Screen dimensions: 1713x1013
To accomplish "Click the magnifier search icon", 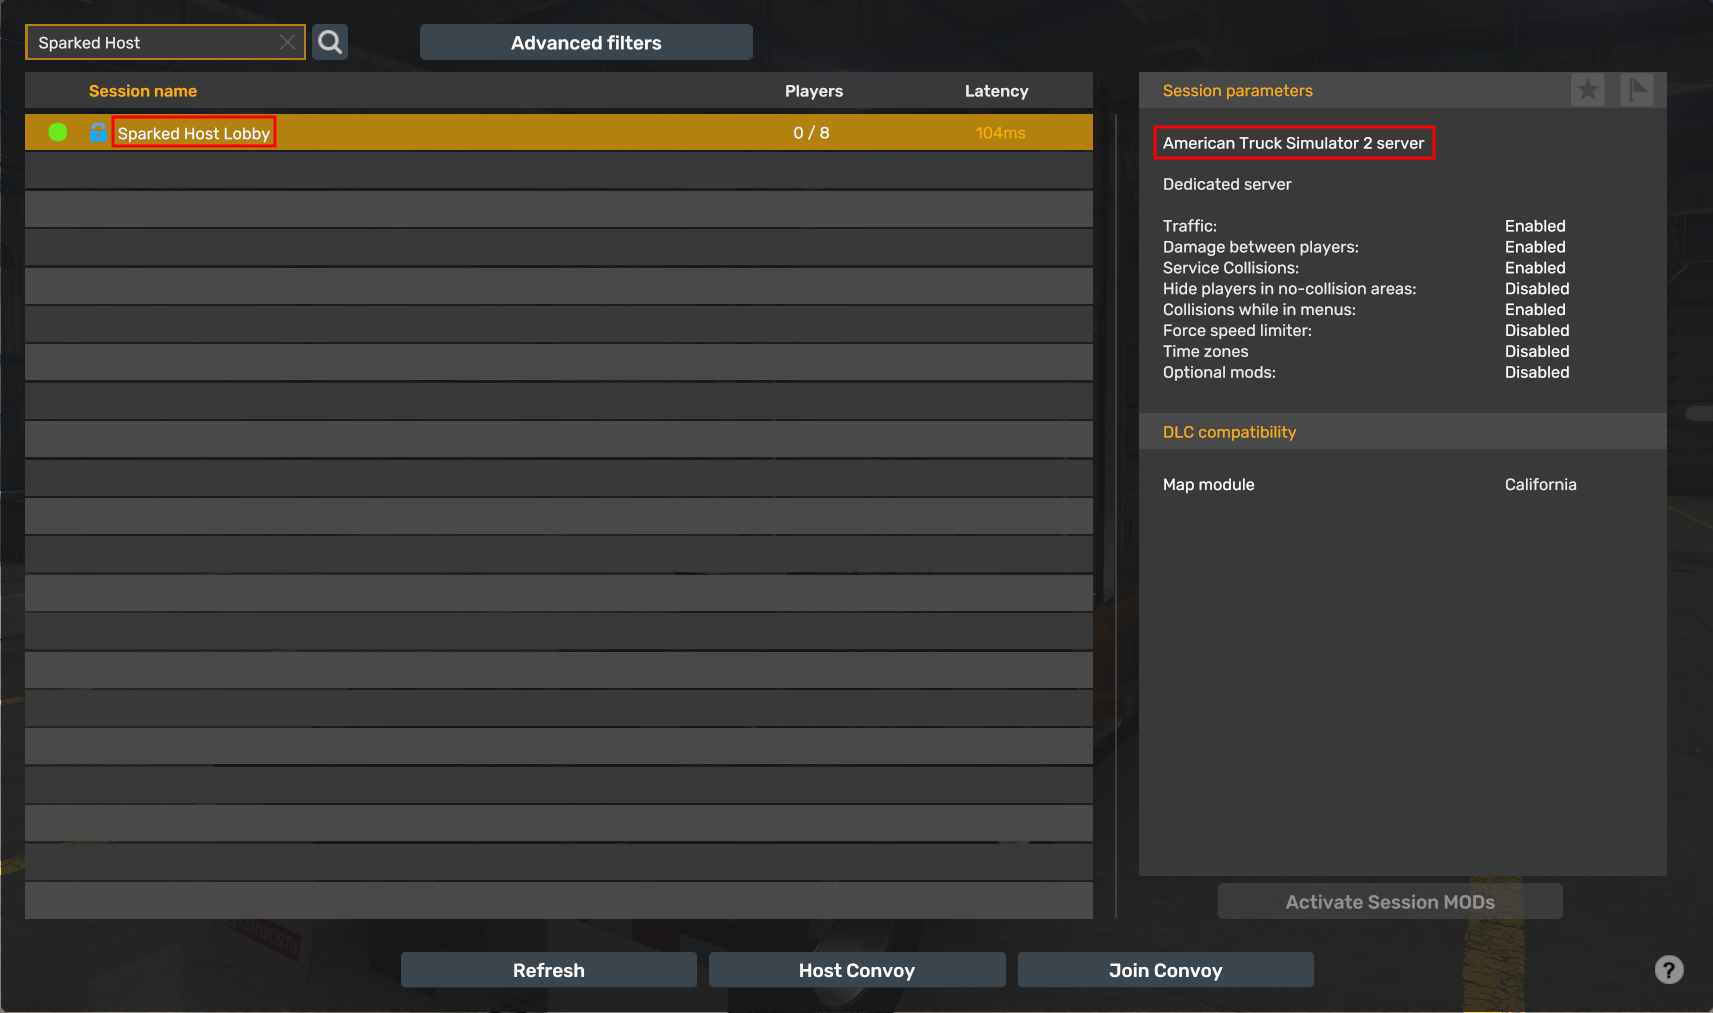I will click(330, 42).
